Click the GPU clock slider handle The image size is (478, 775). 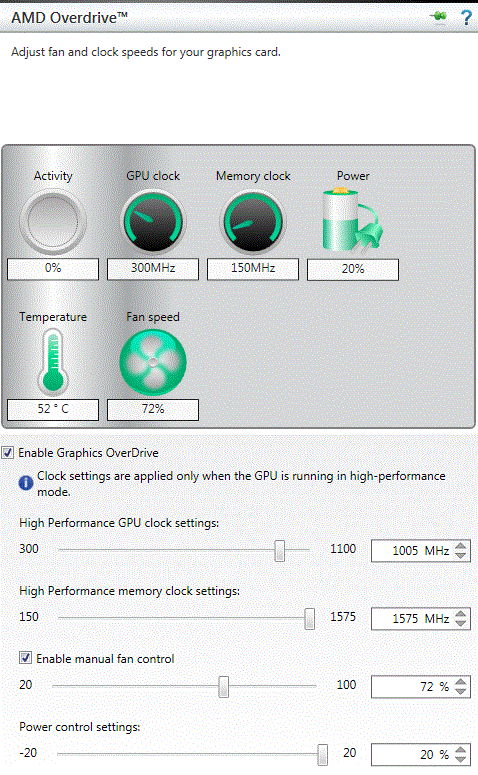[280, 551]
